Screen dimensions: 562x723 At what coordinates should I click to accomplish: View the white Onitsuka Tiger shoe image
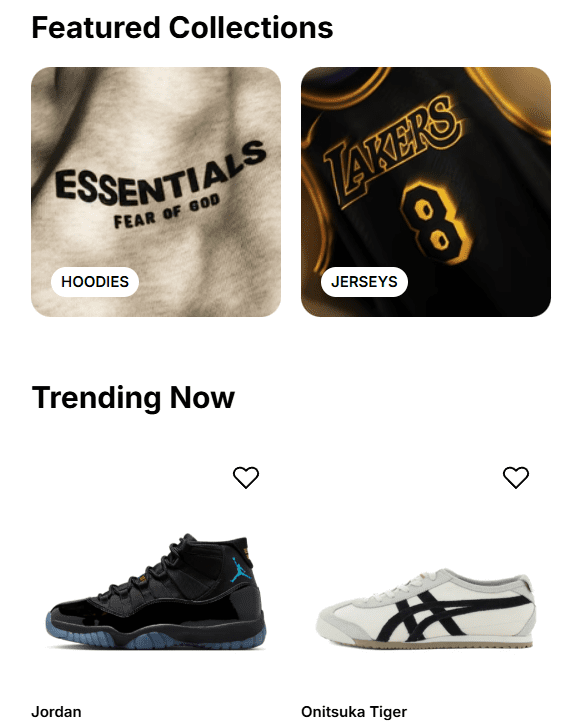click(x=426, y=608)
